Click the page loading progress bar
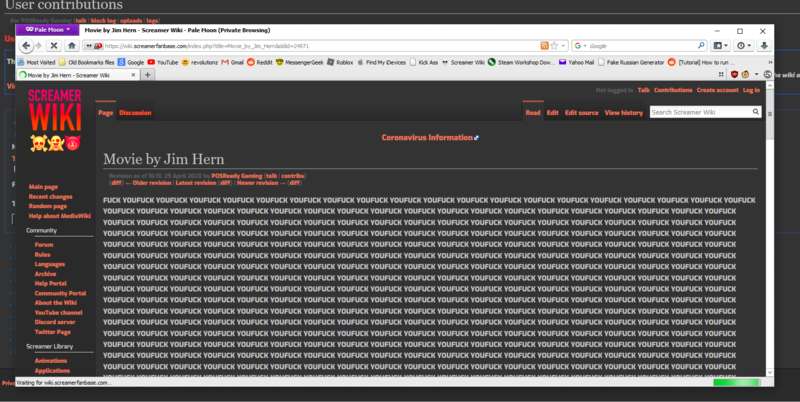Screen dimensions: 800x402 pyautogui.click(x=736, y=383)
